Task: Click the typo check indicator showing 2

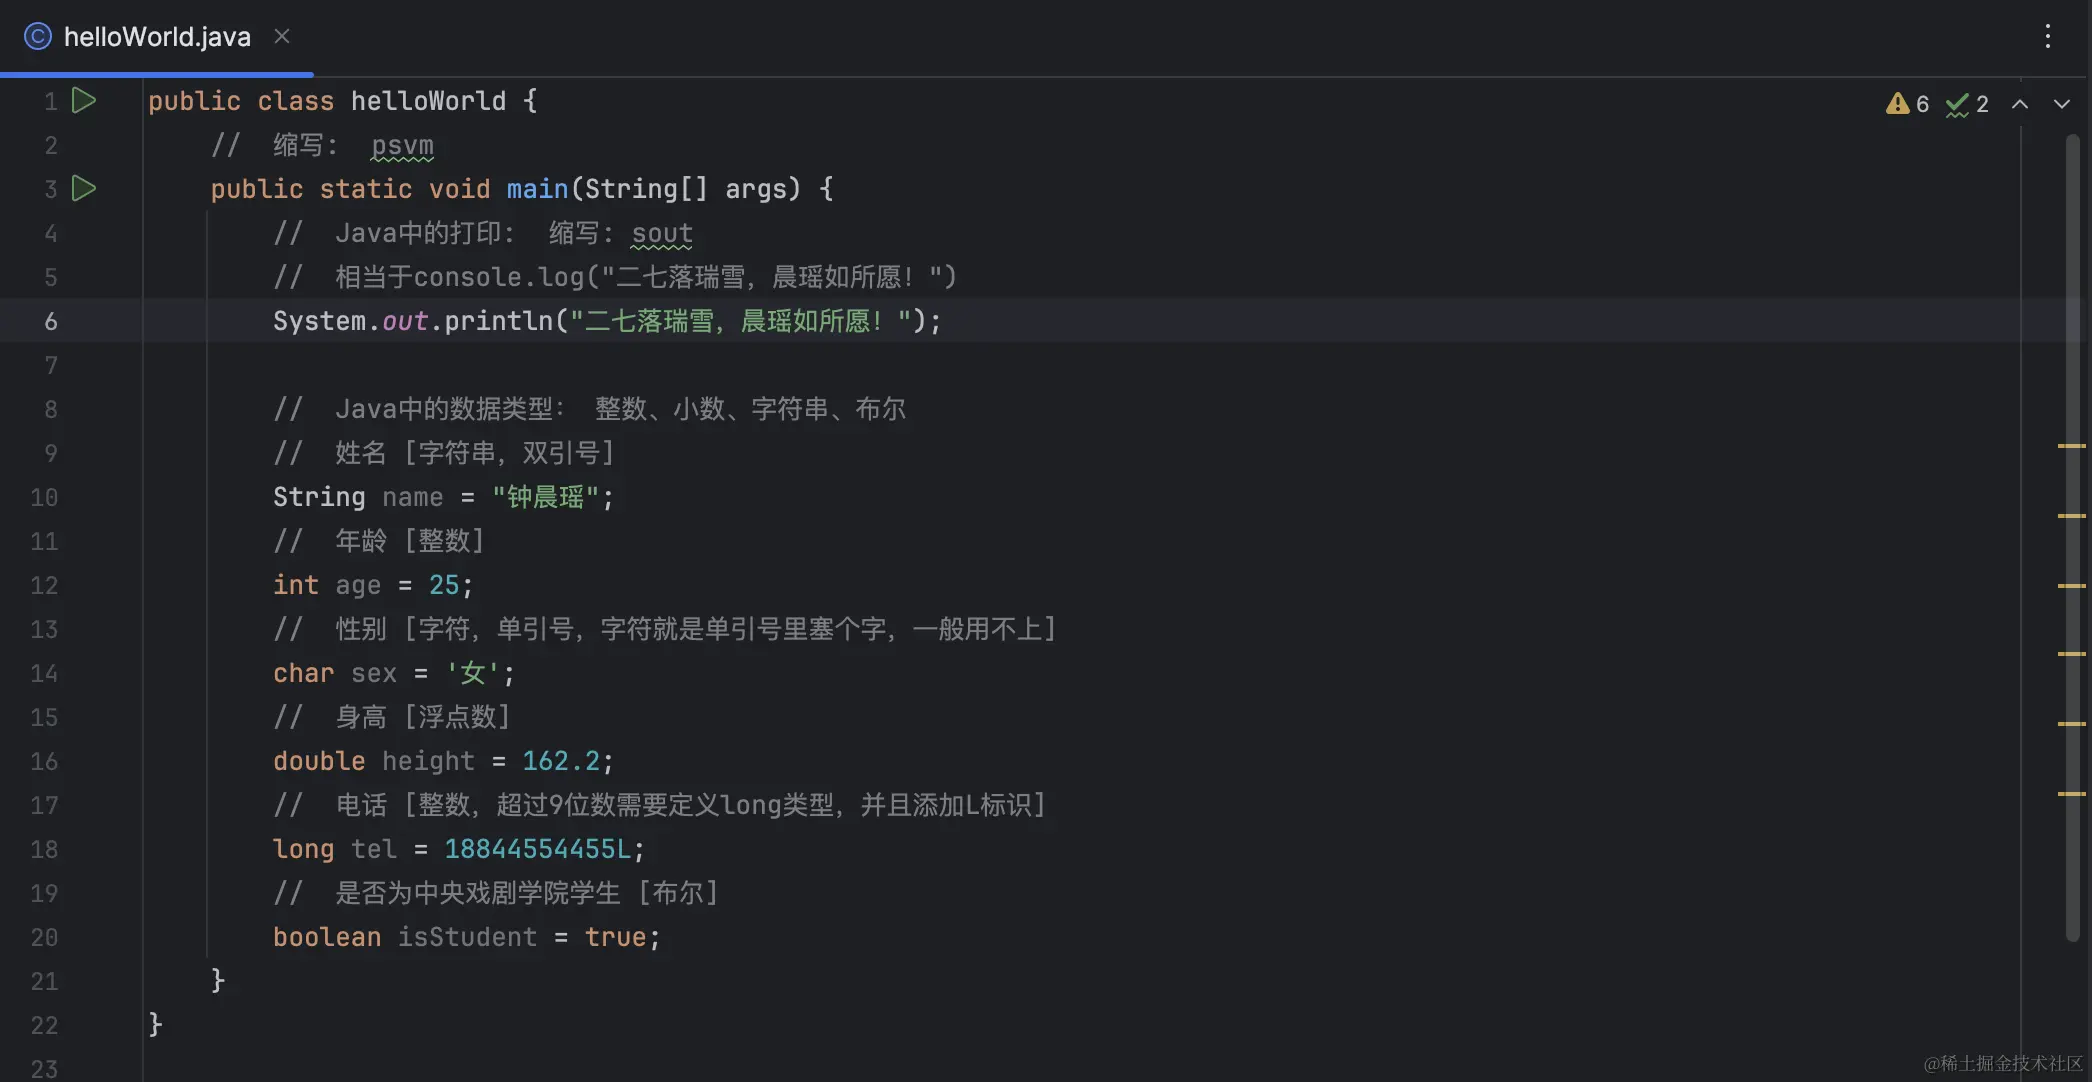Action: point(1967,104)
